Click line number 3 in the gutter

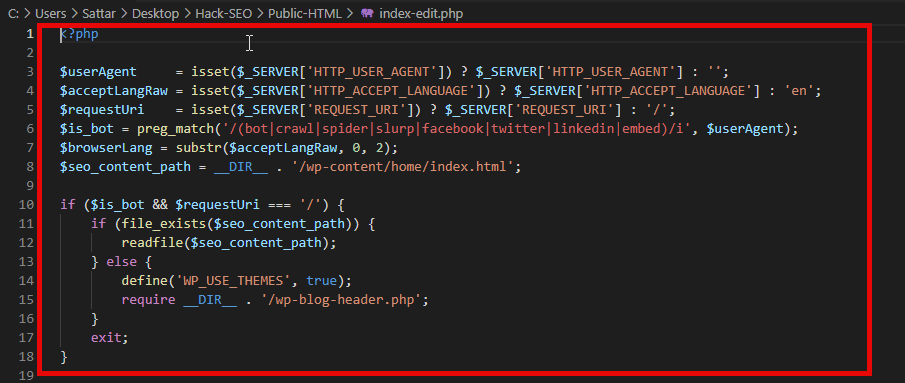click(x=29, y=72)
